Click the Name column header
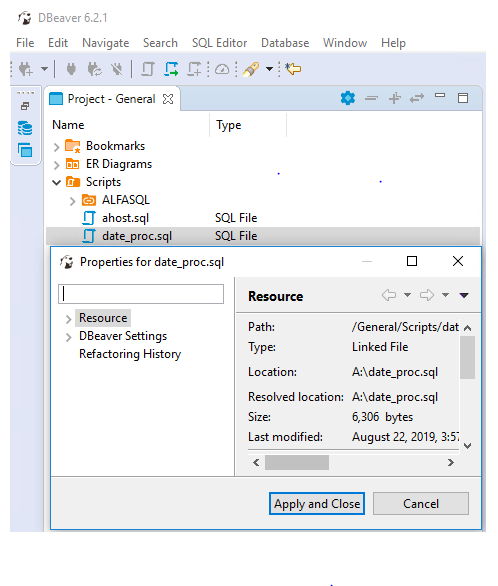 click(x=68, y=125)
